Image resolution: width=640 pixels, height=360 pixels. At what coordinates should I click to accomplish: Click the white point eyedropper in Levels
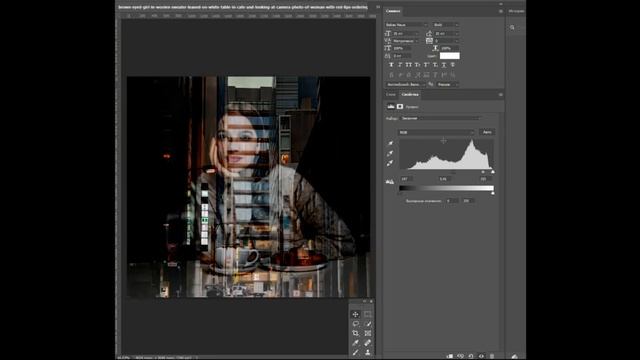390,163
